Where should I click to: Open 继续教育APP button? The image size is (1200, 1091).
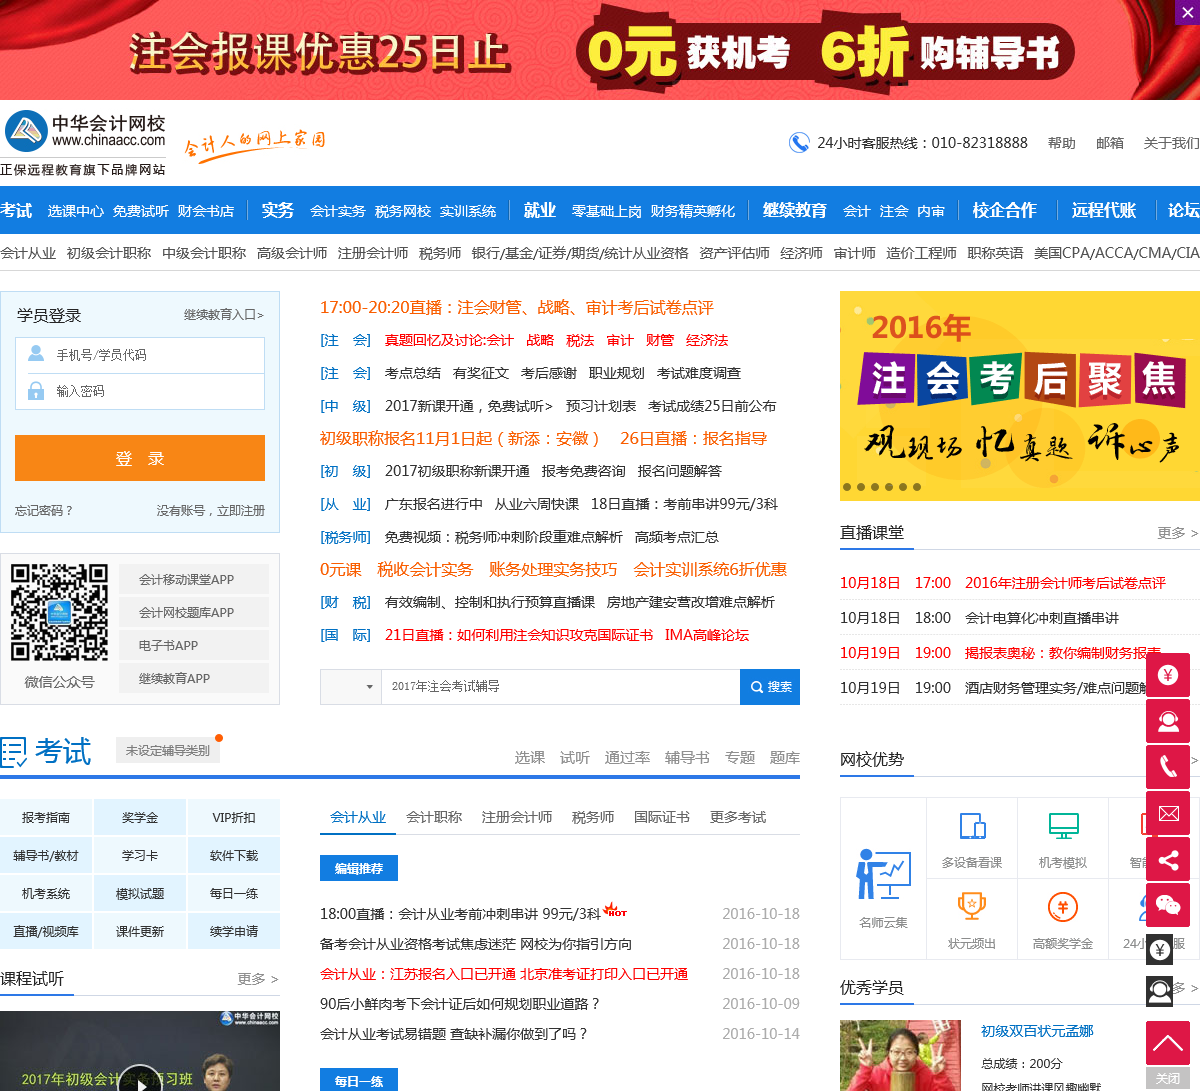194,678
